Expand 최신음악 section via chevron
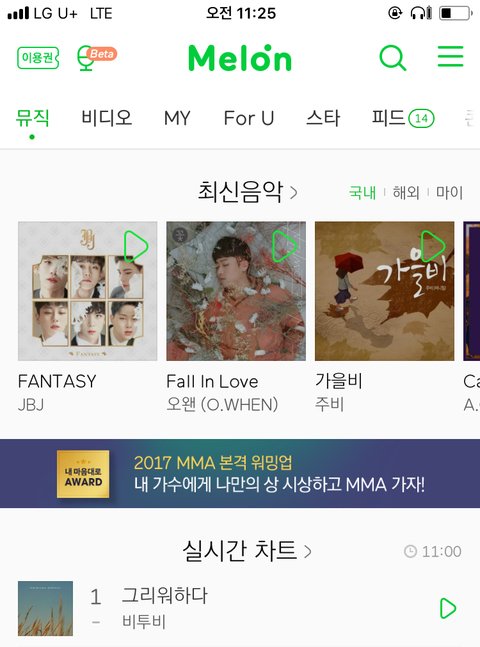Screen dimensions: 480x647 (x=293, y=193)
